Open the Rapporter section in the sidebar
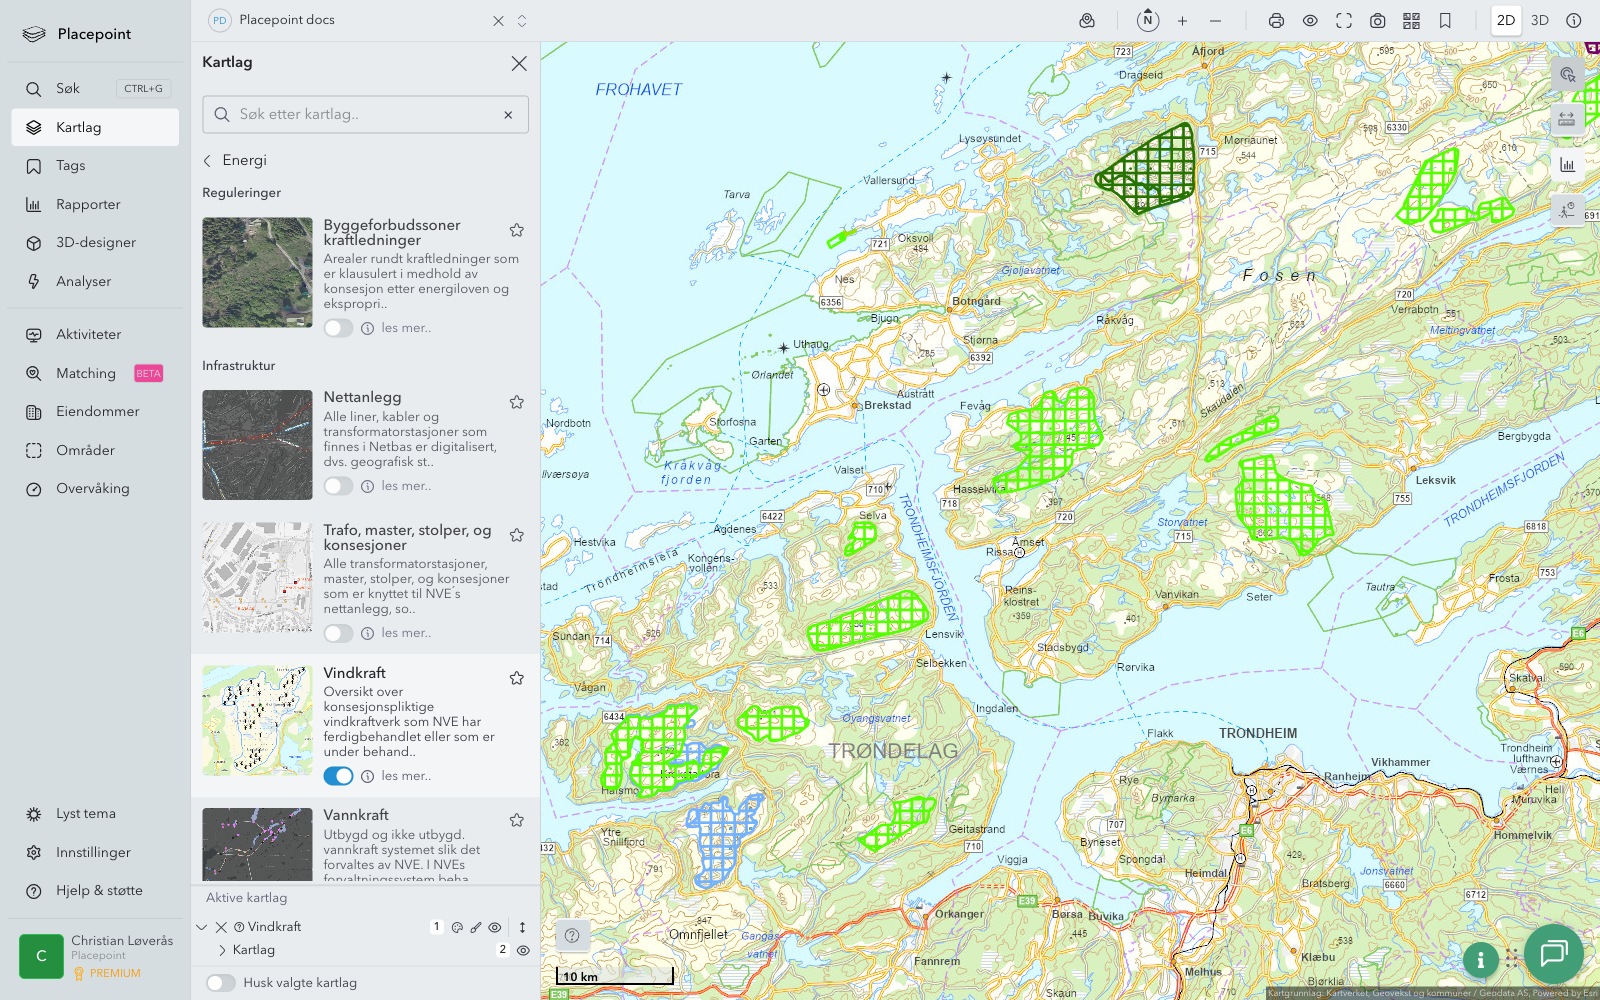Image resolution: width=1600 pixels, height=1000 pixels. coord(88,204)
